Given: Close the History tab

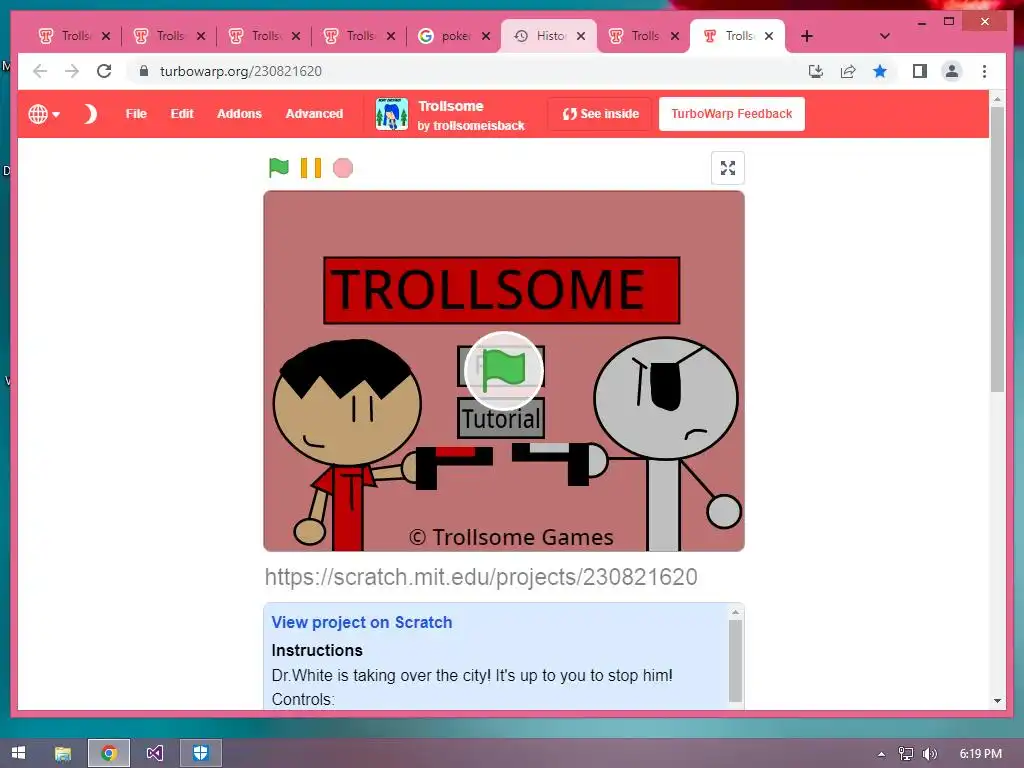Looking at the screenshot, I should click(581, 36).
